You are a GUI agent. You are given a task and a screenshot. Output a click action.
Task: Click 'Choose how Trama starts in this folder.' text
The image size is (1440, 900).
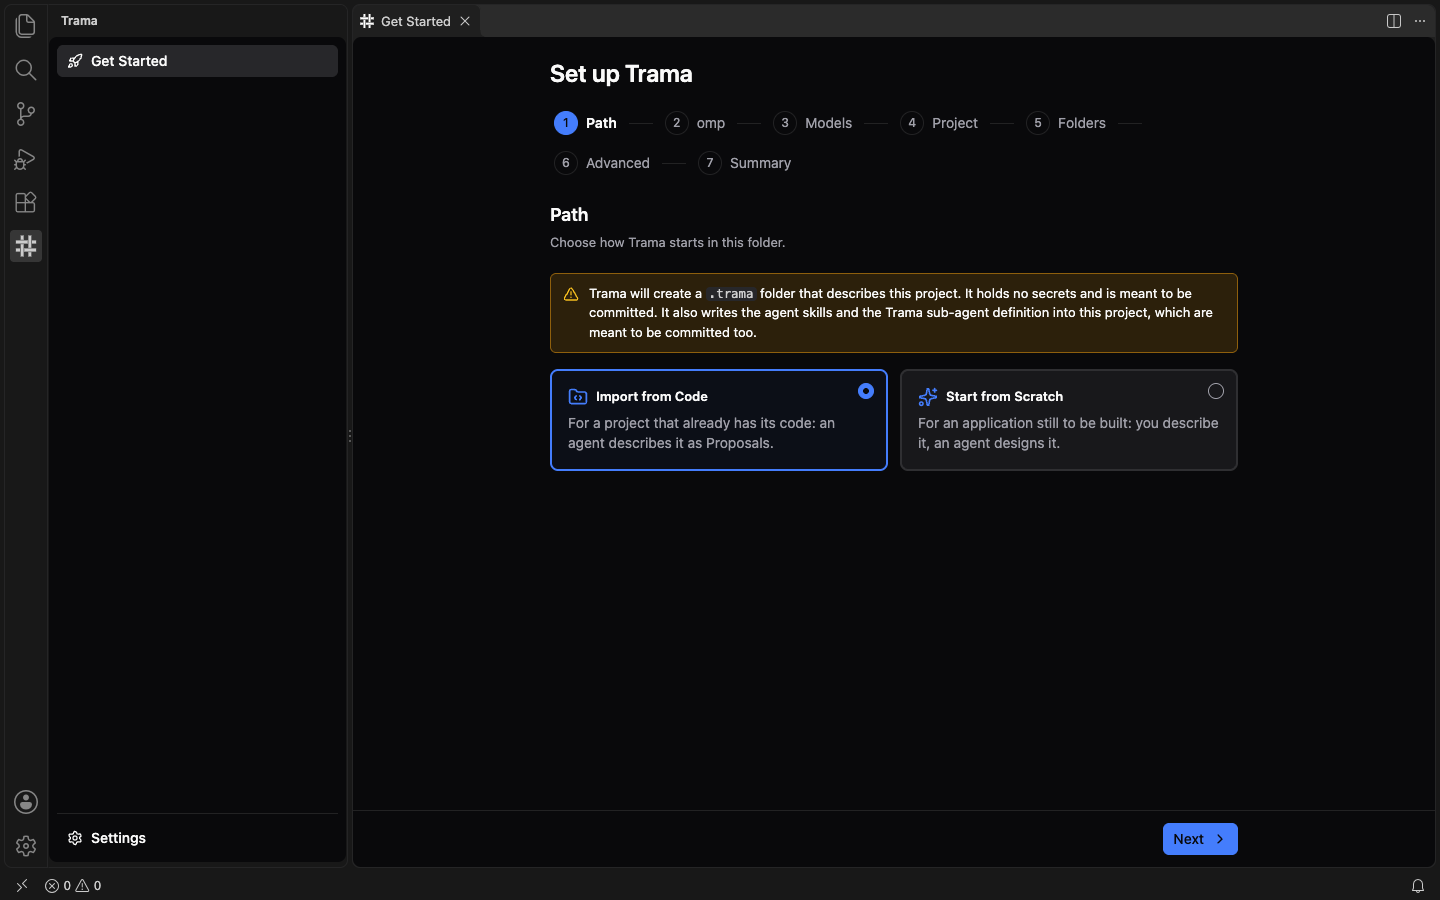click(668, 242)
